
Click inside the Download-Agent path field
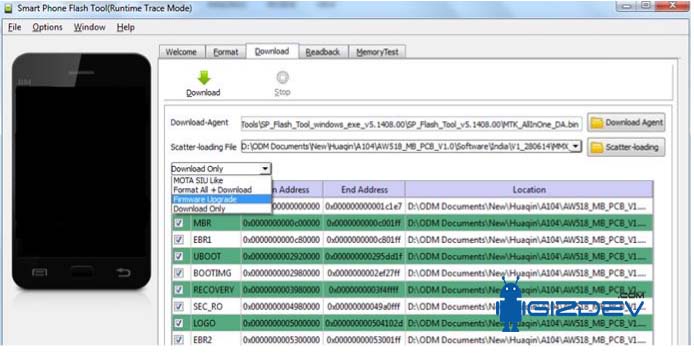[411, 124]
